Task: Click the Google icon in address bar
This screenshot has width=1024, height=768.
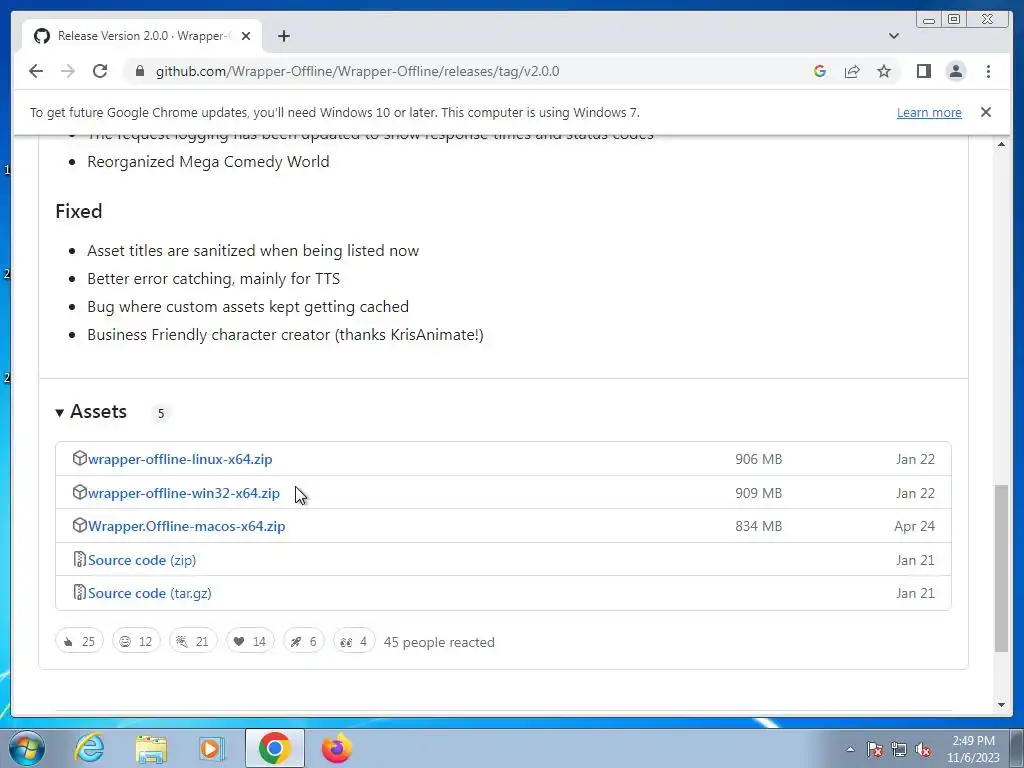Action: point(820,71)
